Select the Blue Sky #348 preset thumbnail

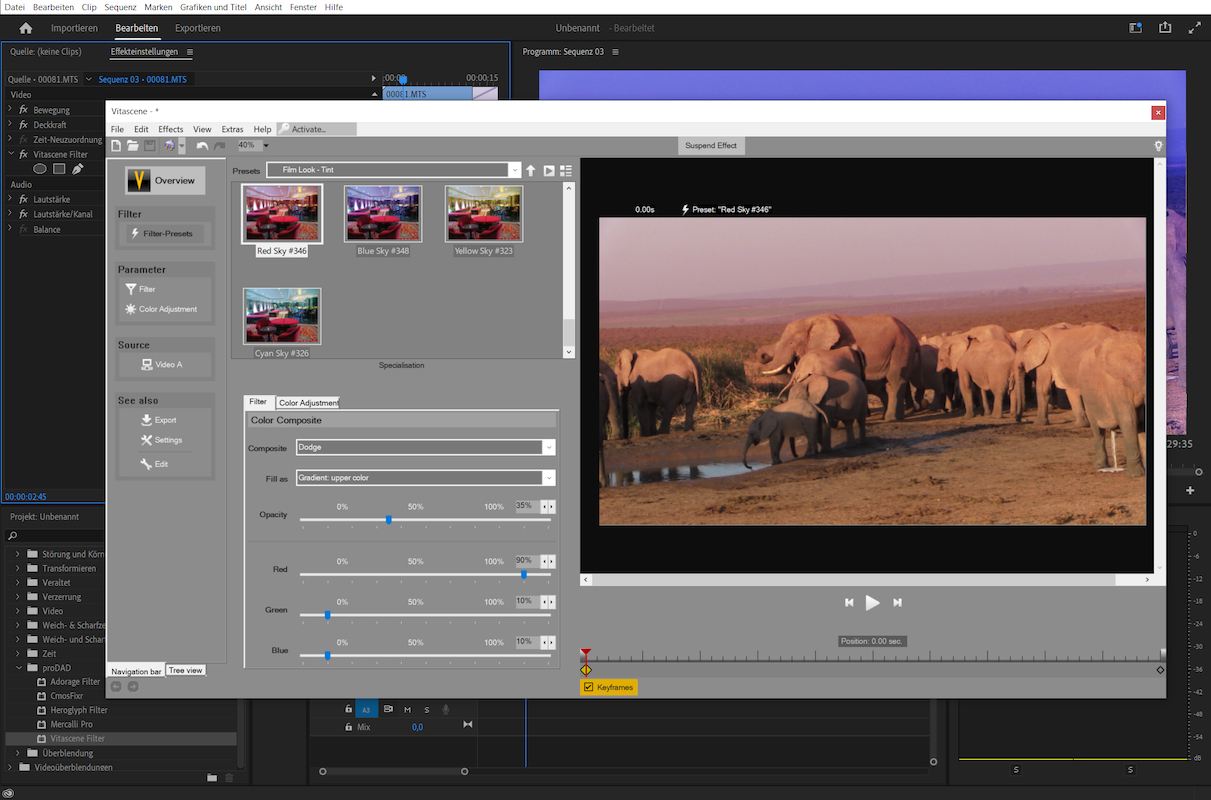tap(383, 214)
